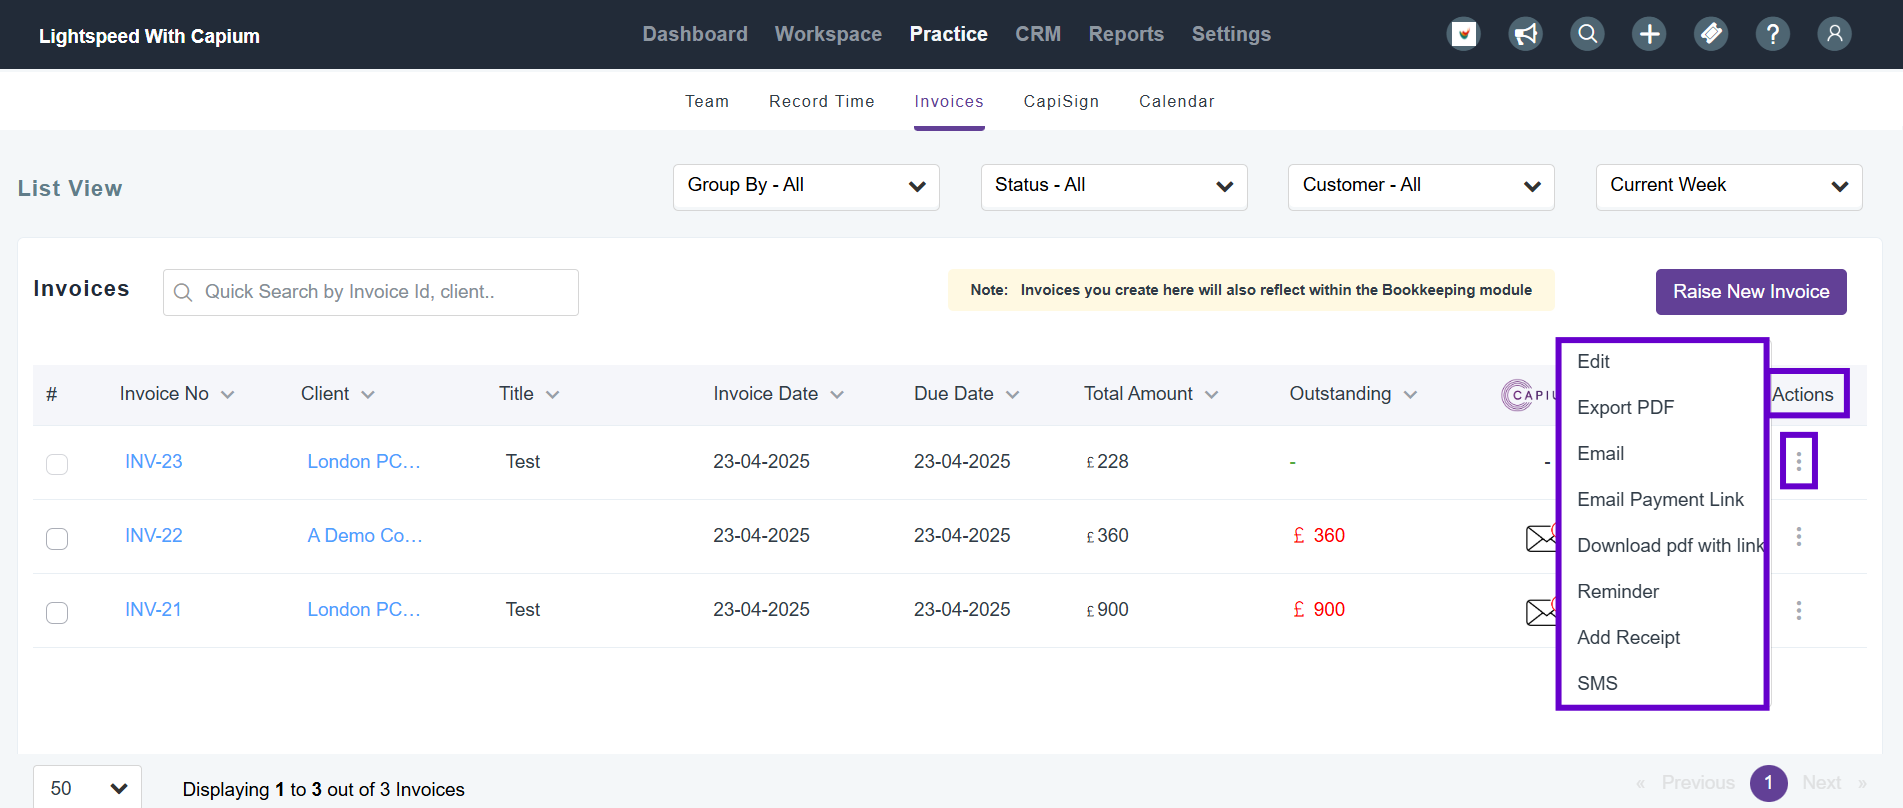Choose Email Payment Link menu option
The image size is (1903, 808).
click(1662, 500)
